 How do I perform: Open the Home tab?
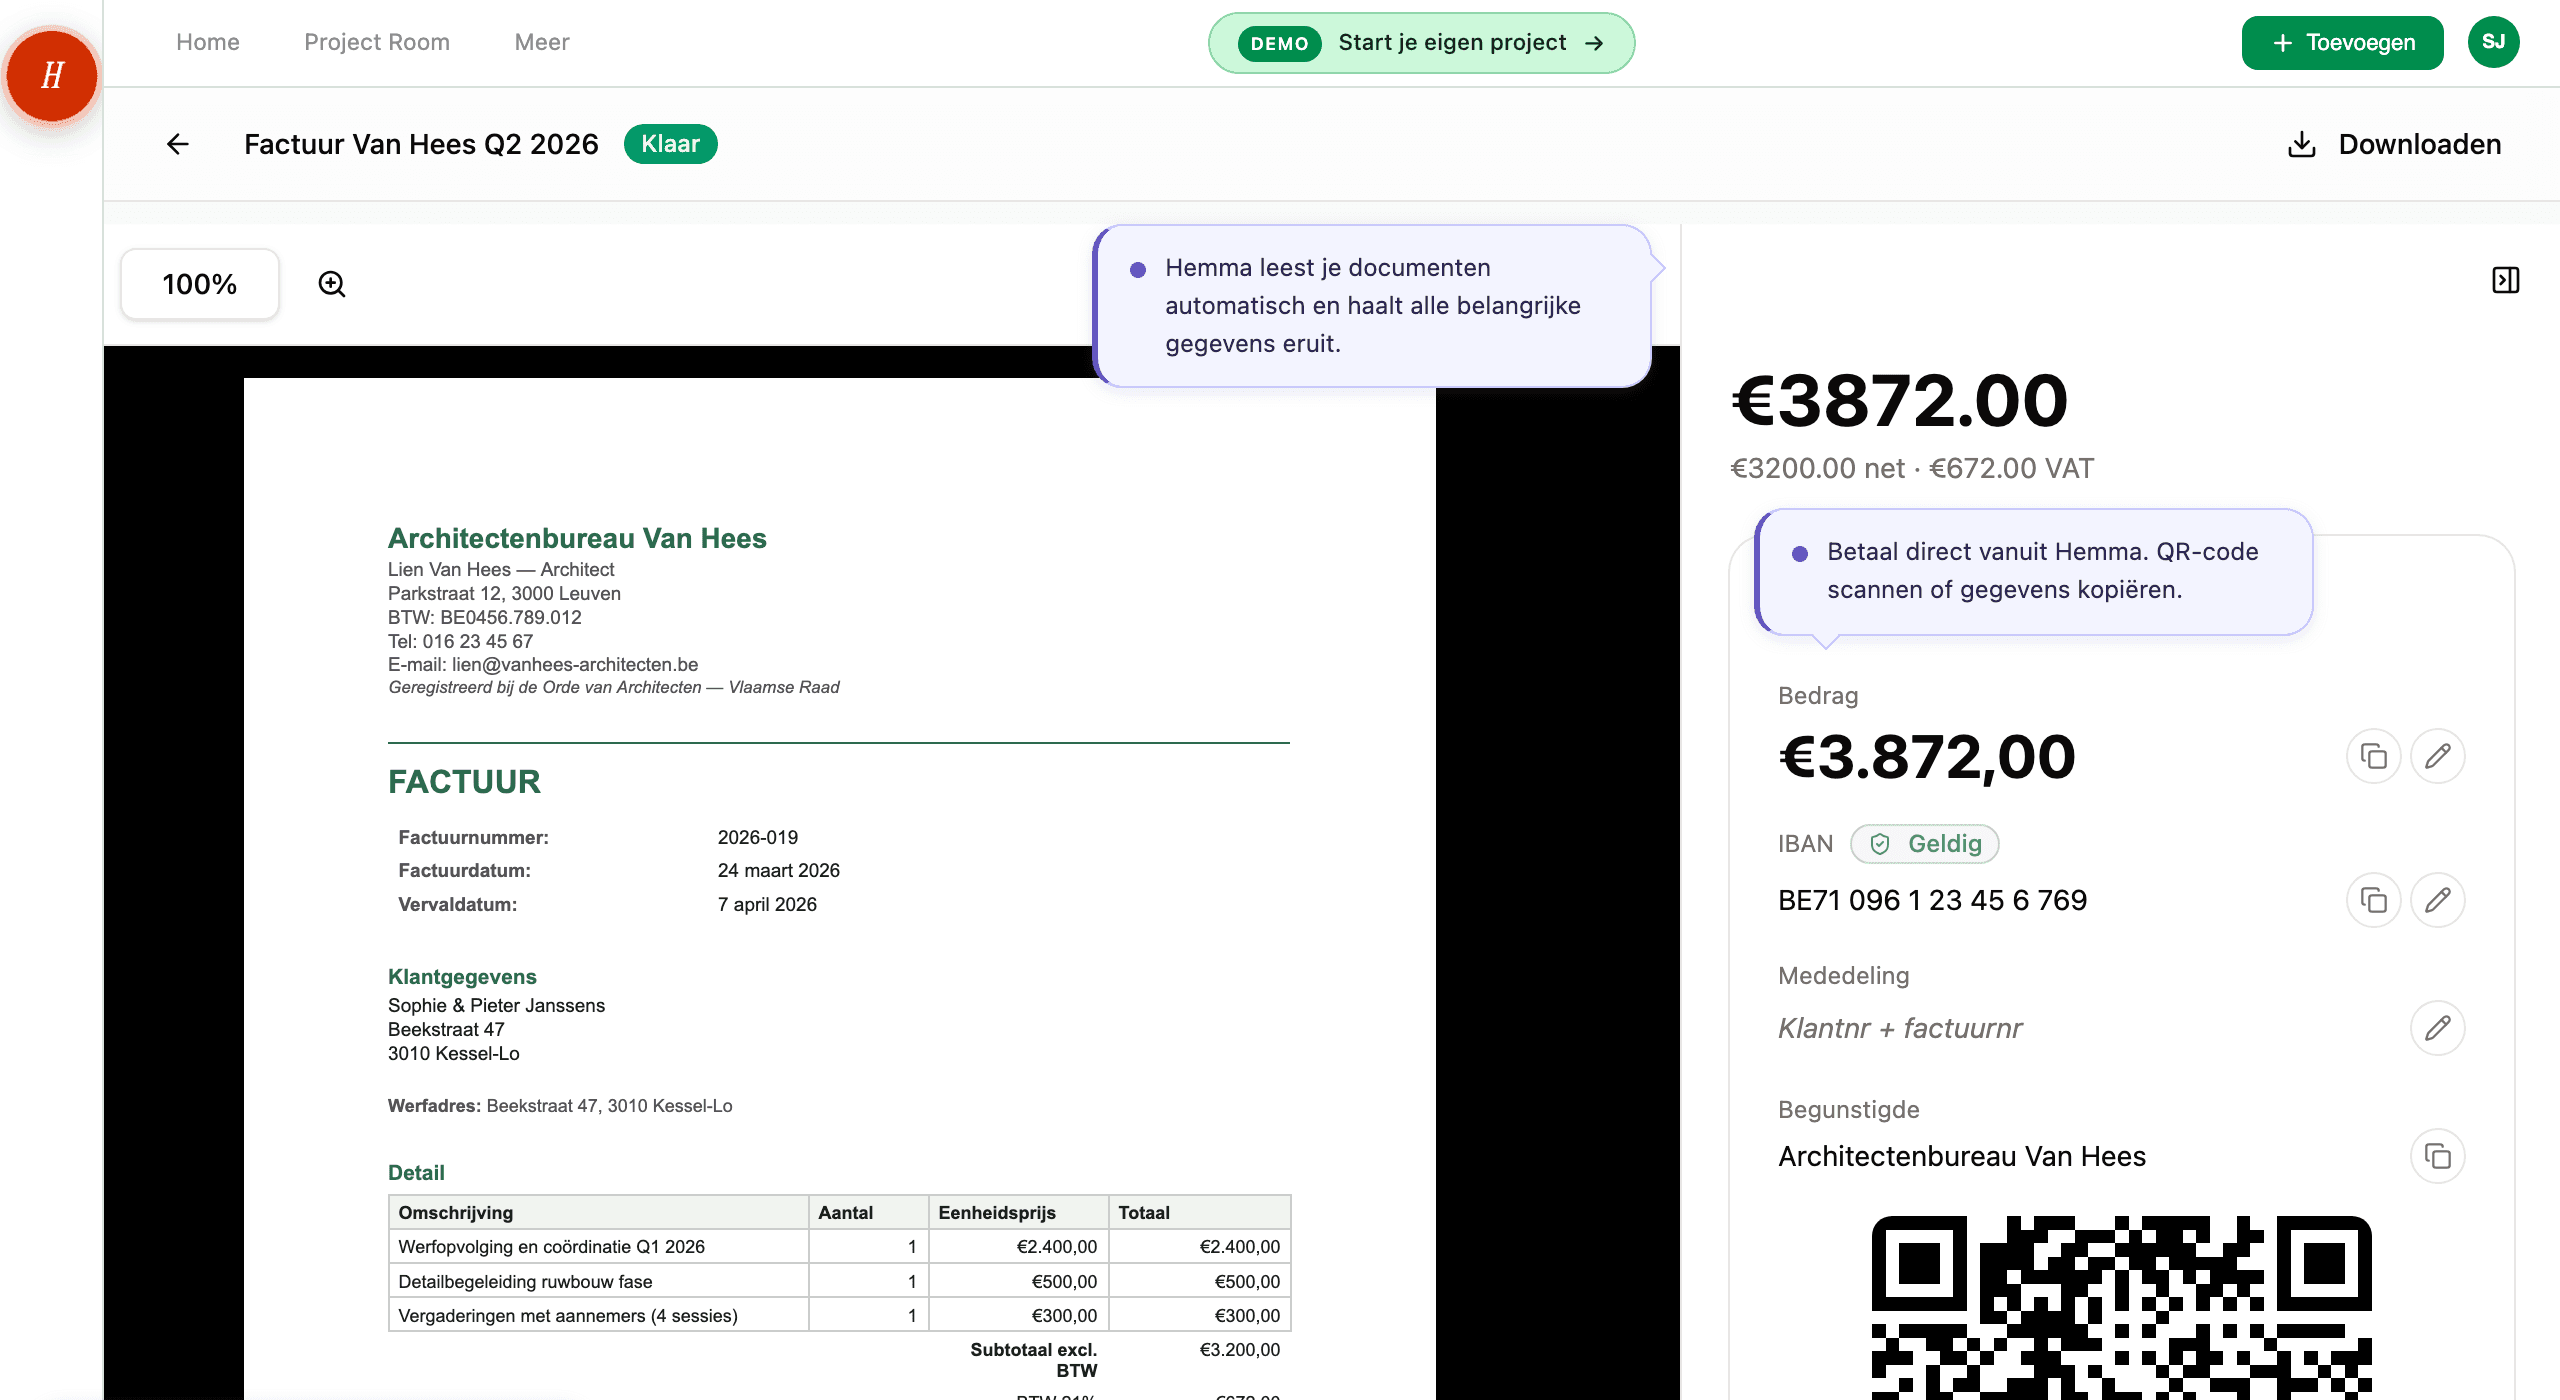click(208, 42)
